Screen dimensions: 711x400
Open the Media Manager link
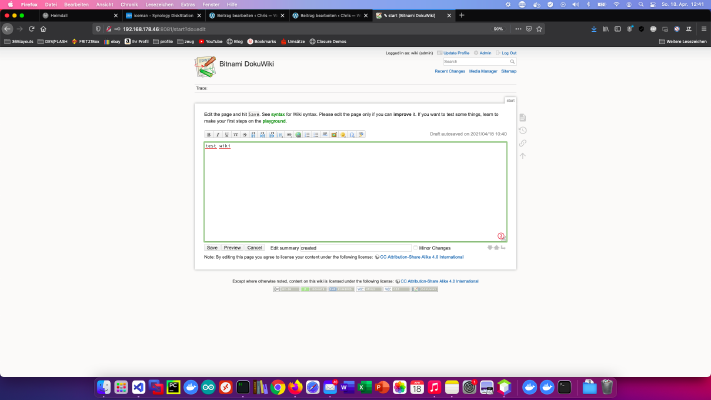[483, 71]
